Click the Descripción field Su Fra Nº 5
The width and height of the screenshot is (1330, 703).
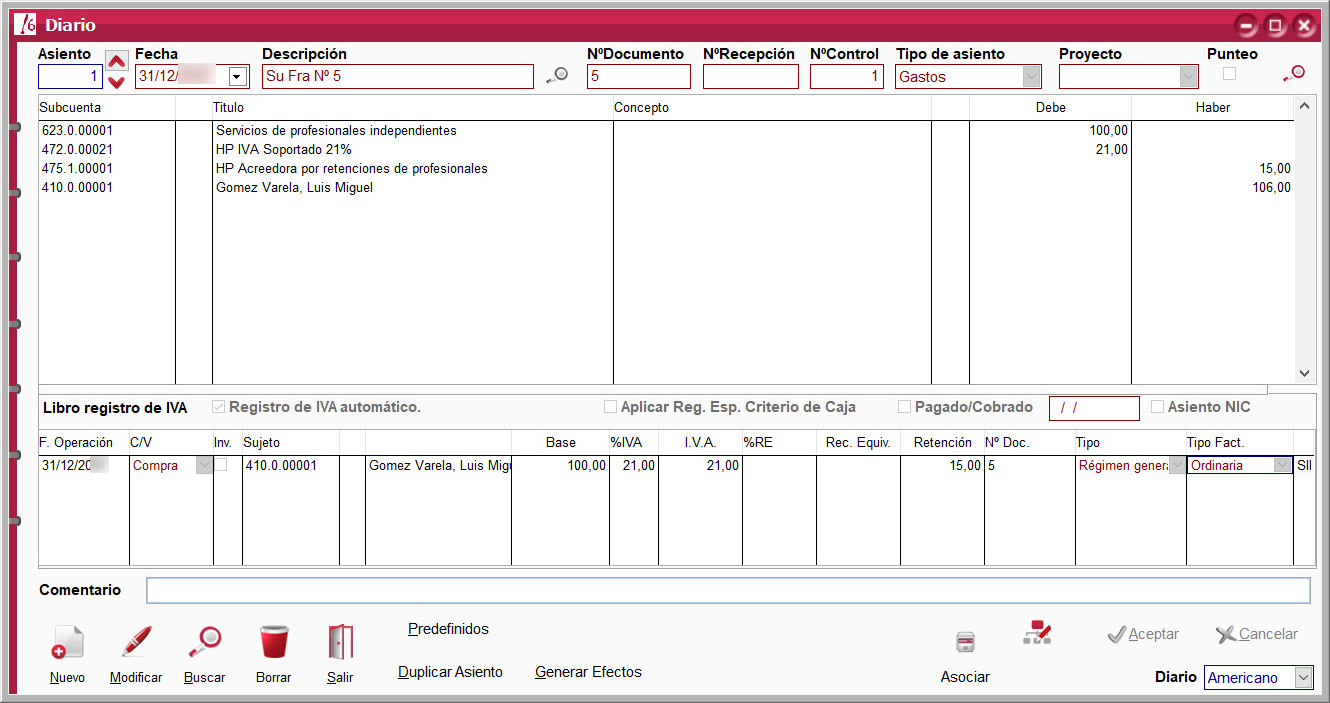pos(398,77)
